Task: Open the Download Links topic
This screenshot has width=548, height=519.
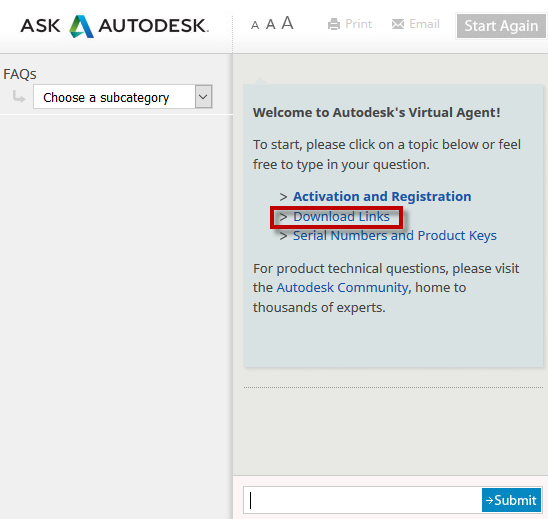Action: (341, 217)
